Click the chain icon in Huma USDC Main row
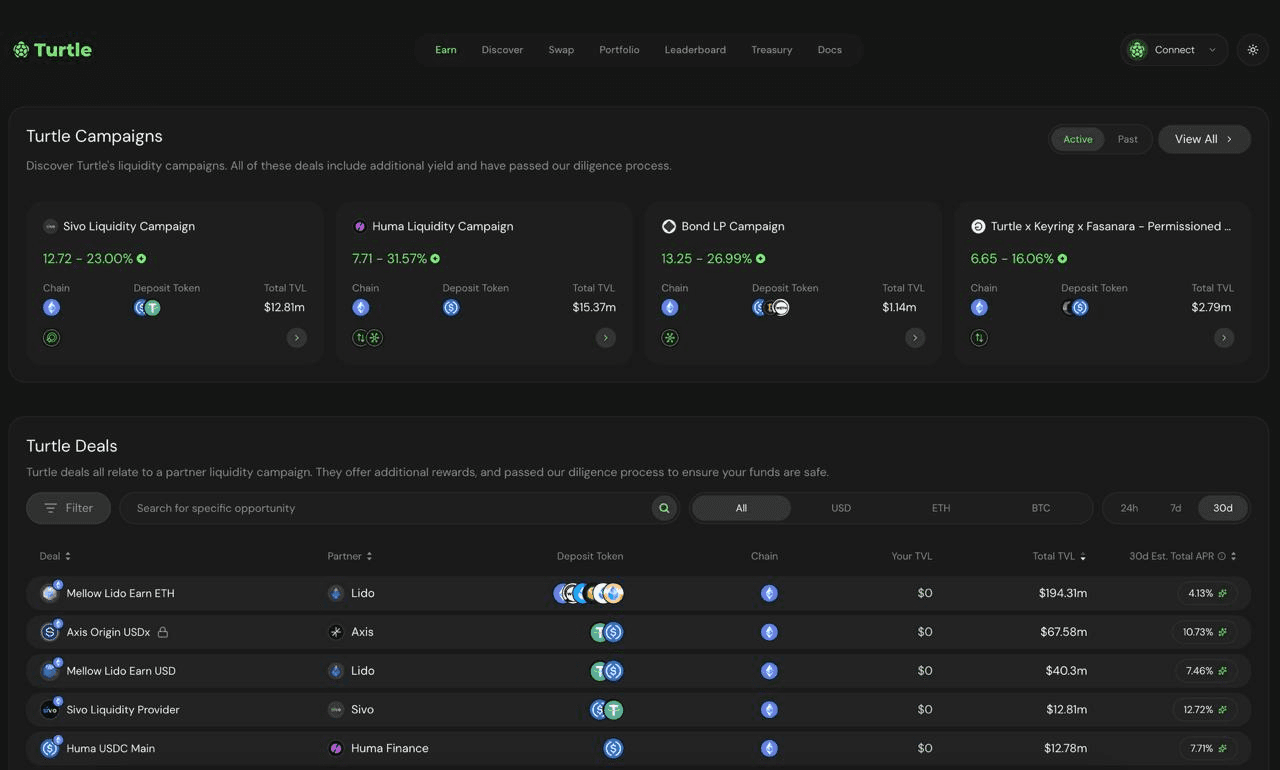 tap(769, 748)
